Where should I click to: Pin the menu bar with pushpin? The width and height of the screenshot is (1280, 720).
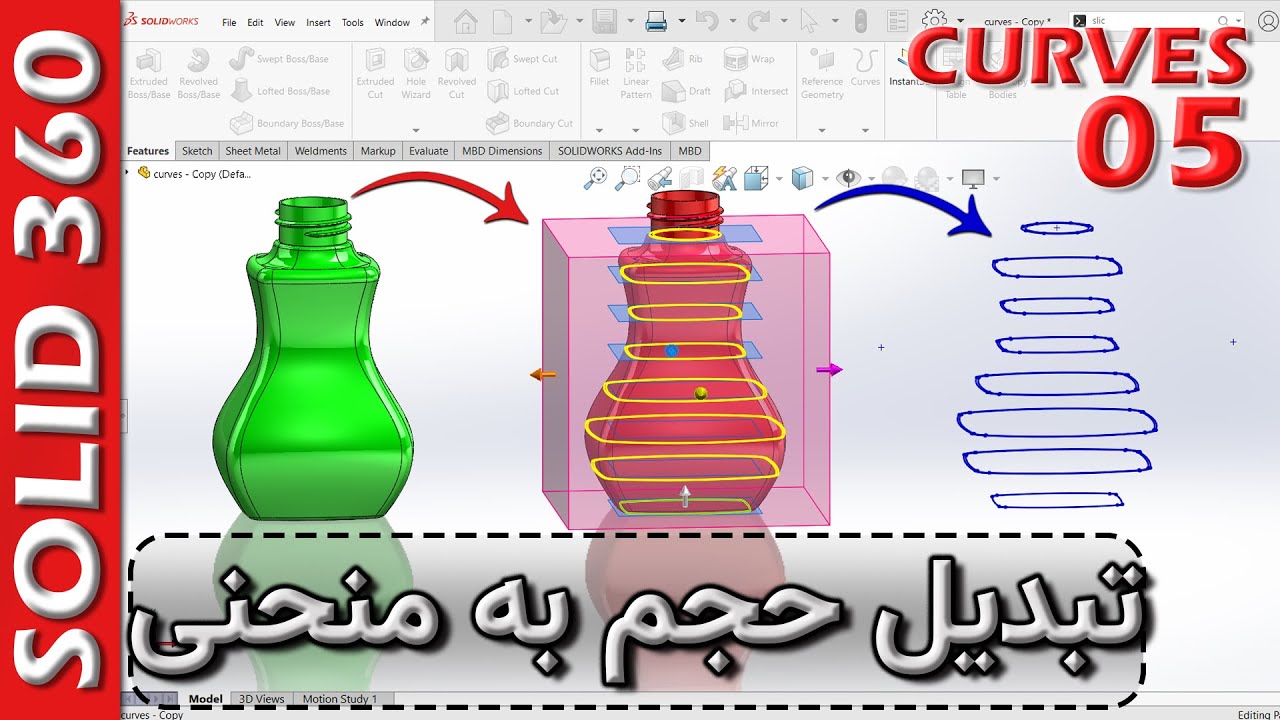coord(425,21)
